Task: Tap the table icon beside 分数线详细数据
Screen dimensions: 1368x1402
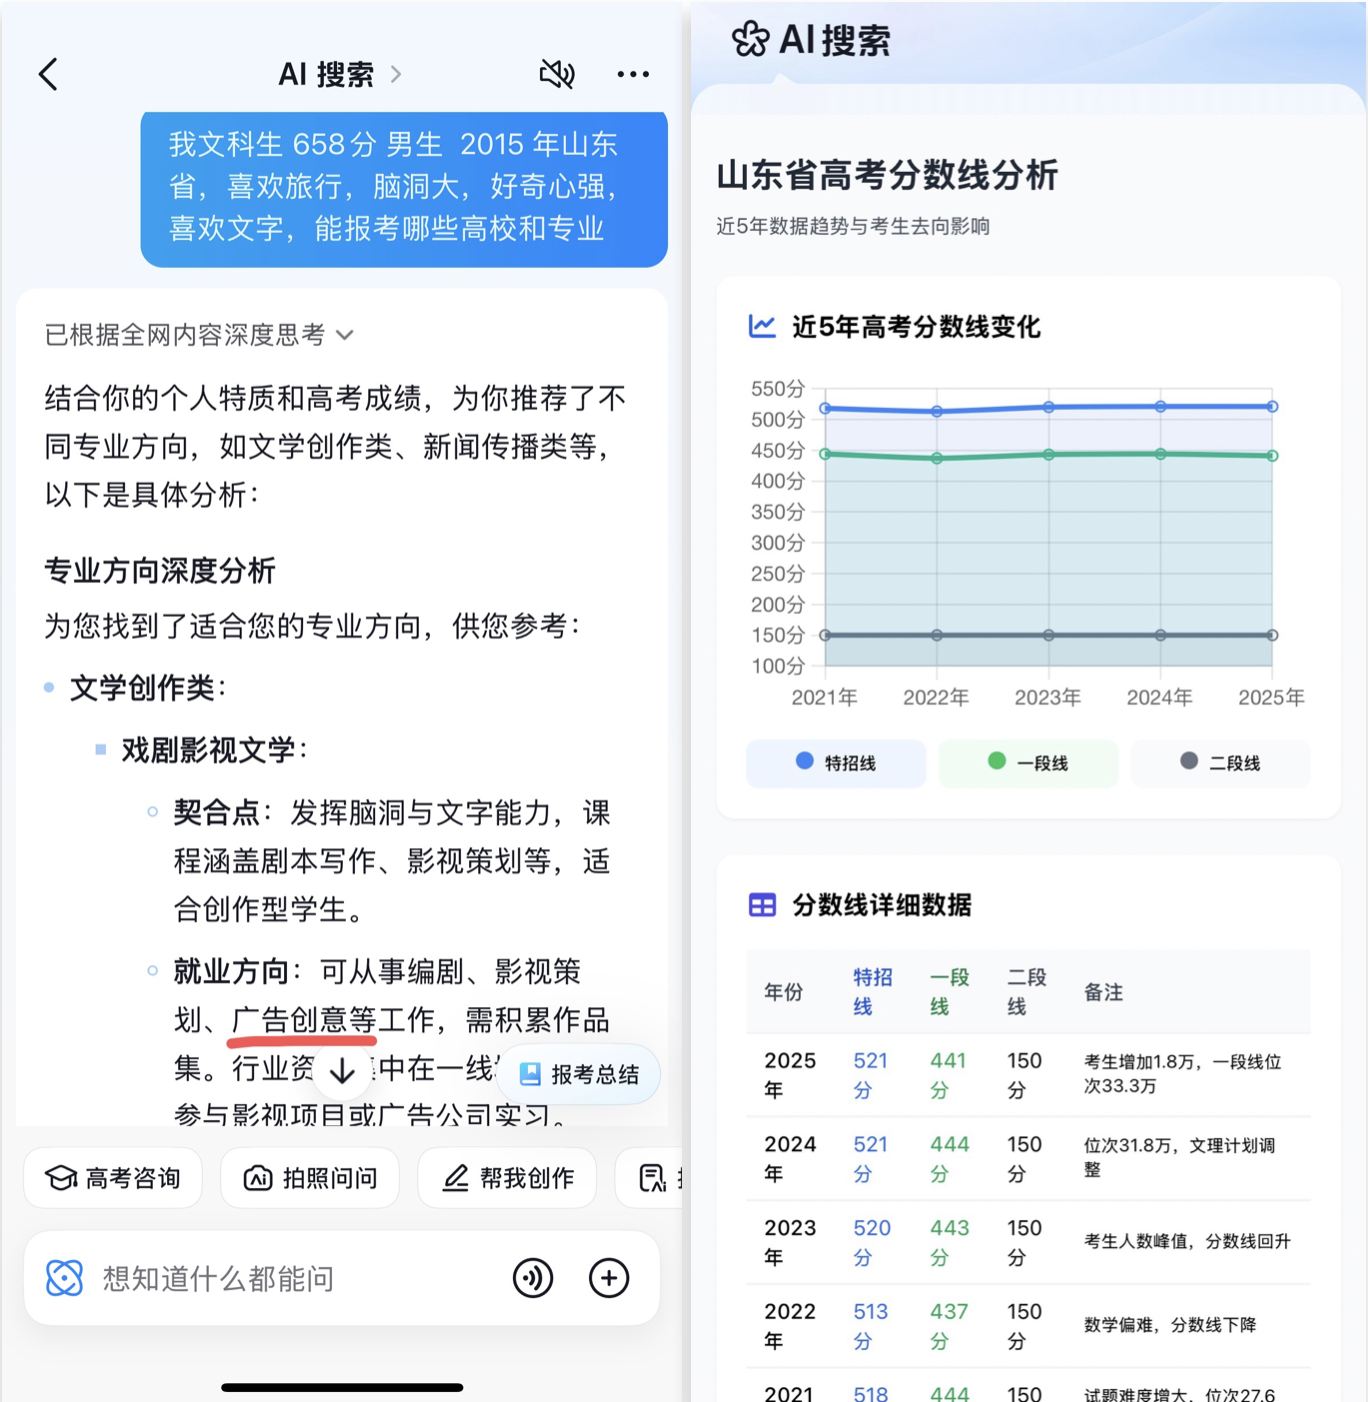Action: [762, 905]
